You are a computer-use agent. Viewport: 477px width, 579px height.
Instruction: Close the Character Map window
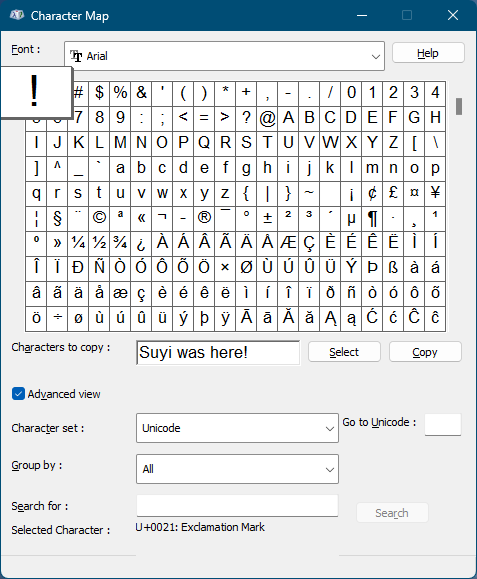pyautogui.click(x=453, y=15)
